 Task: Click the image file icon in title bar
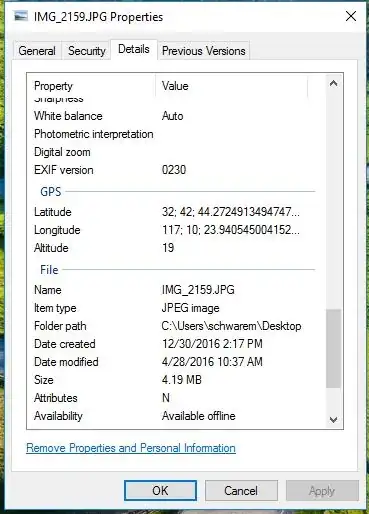20,16
